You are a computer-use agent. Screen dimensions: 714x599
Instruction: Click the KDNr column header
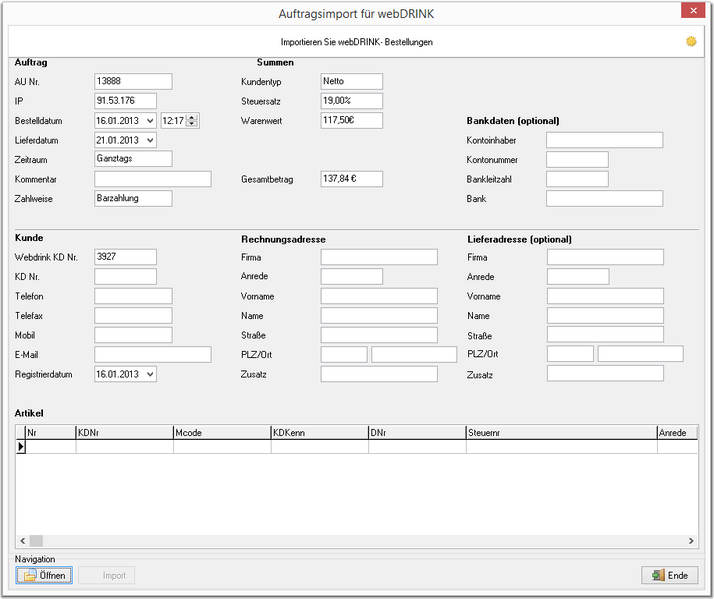[x=124, y=433]
